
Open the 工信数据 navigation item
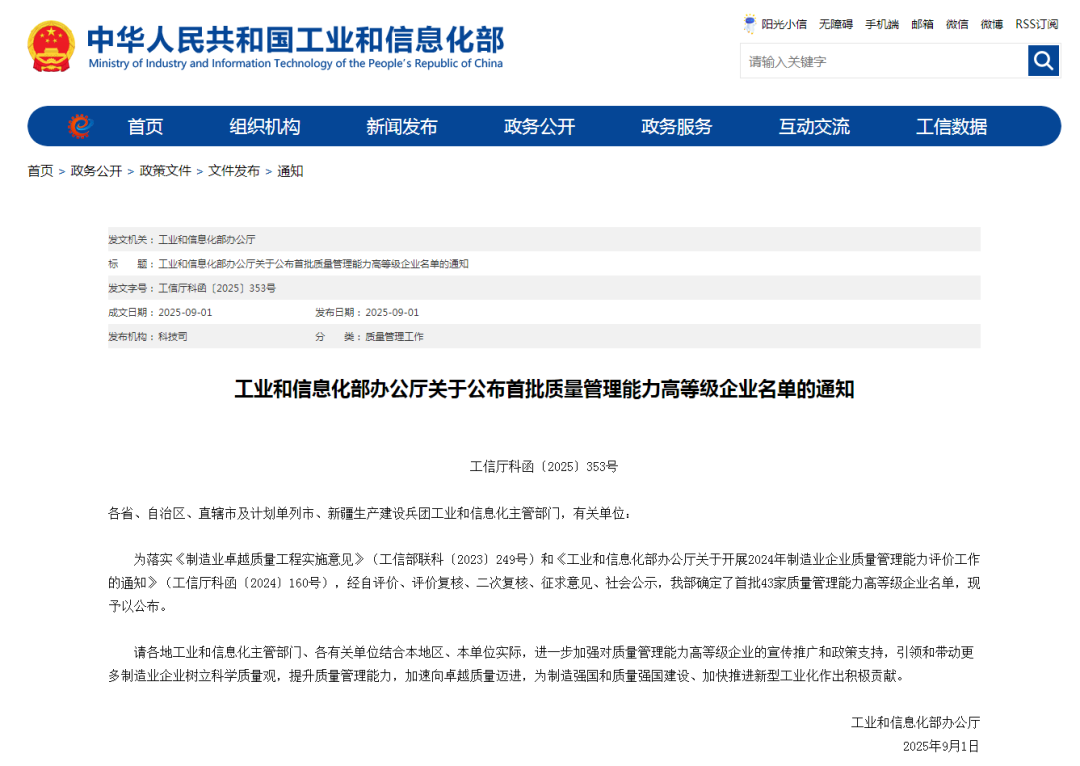[951, 127]
